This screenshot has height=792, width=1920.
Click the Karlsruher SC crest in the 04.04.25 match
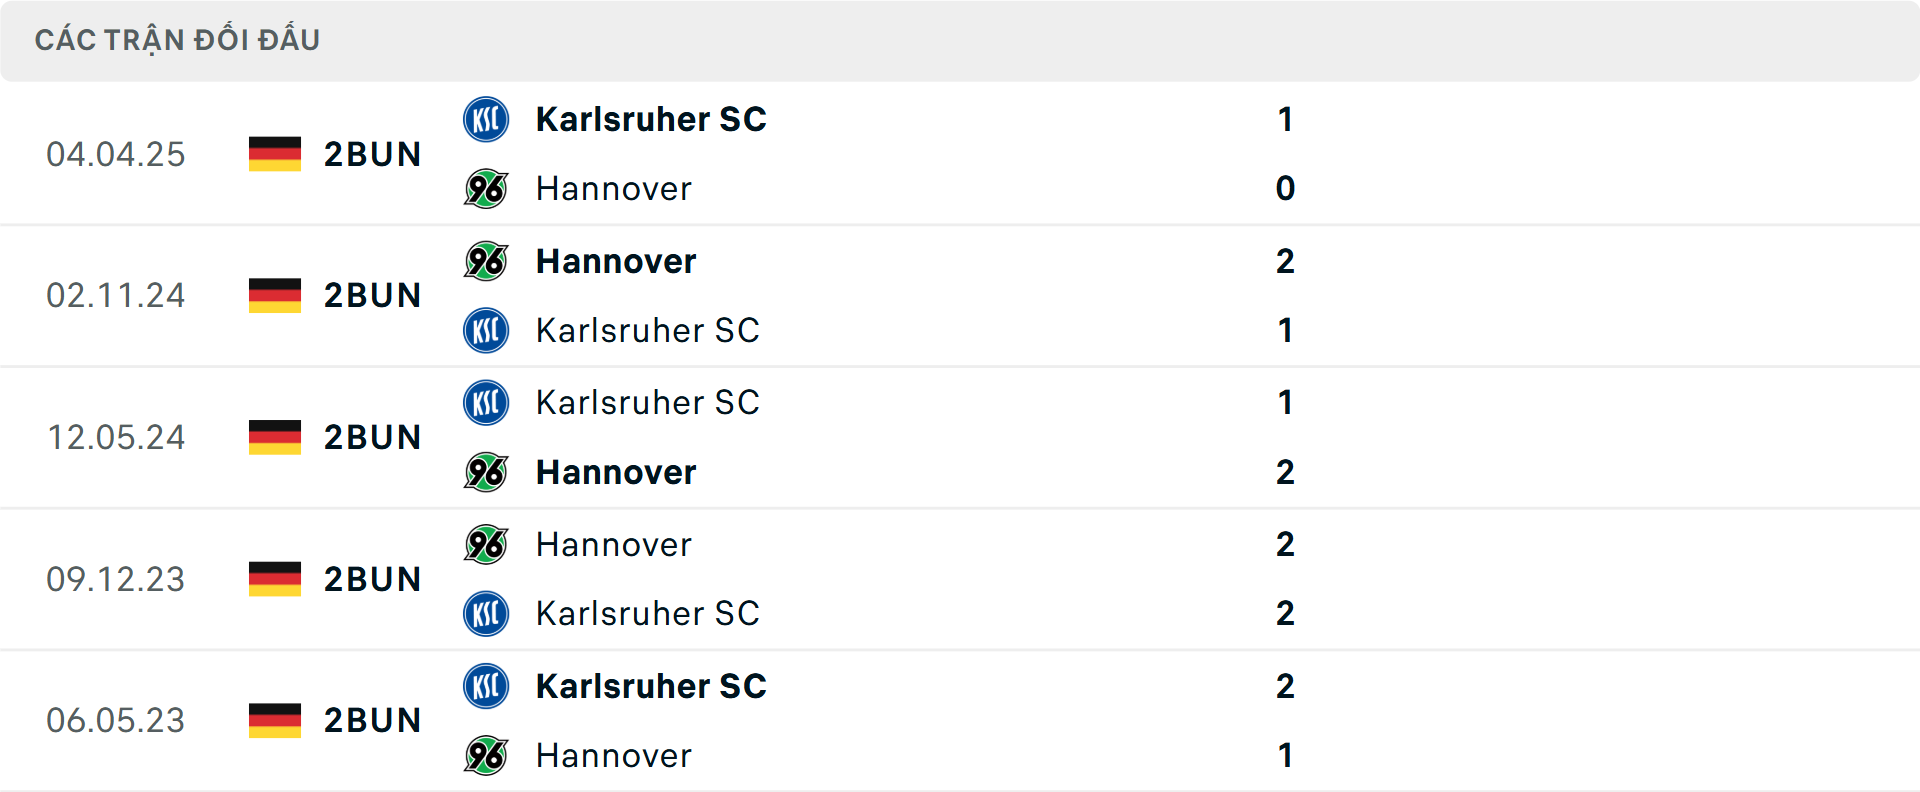(x=486, y=119)
